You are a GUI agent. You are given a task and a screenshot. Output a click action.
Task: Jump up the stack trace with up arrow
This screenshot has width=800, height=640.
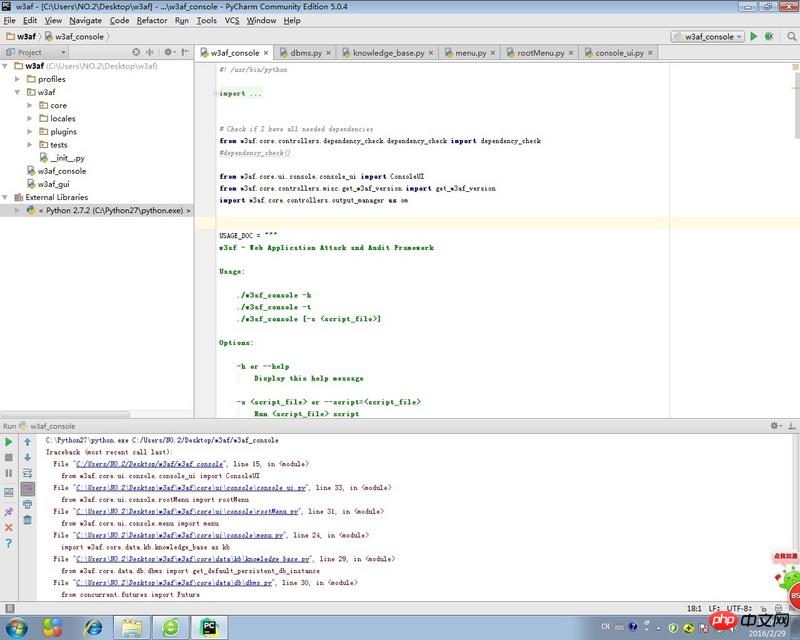click(x=28, y=441)
